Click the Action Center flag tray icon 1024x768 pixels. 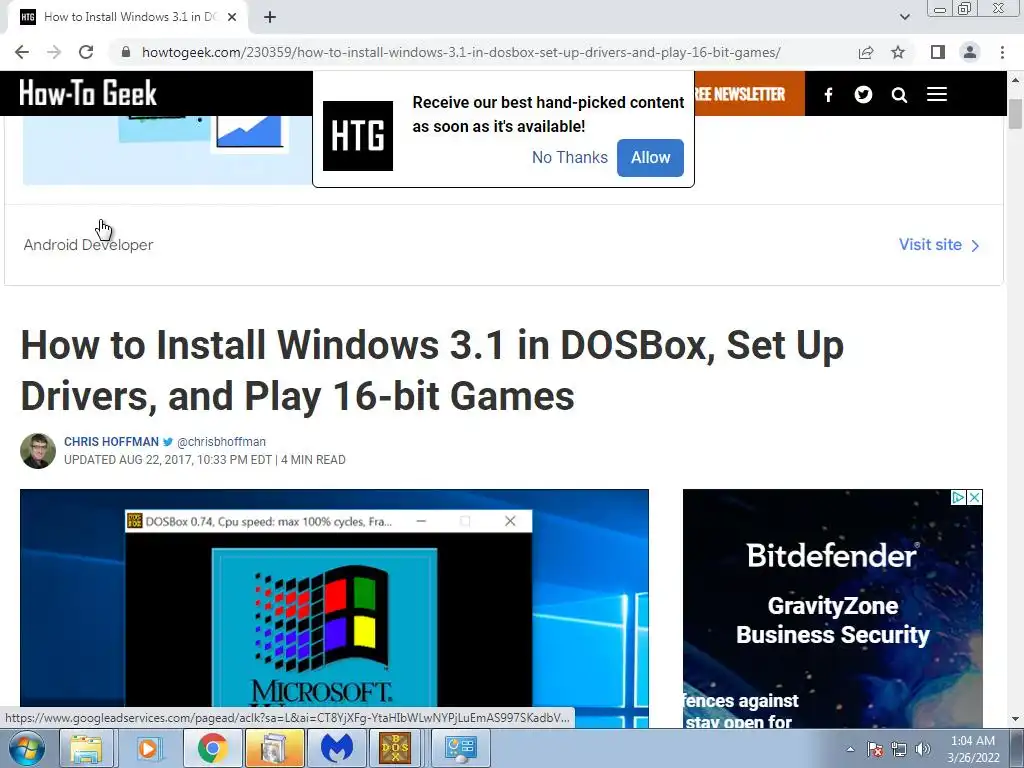tap(875, 749)
